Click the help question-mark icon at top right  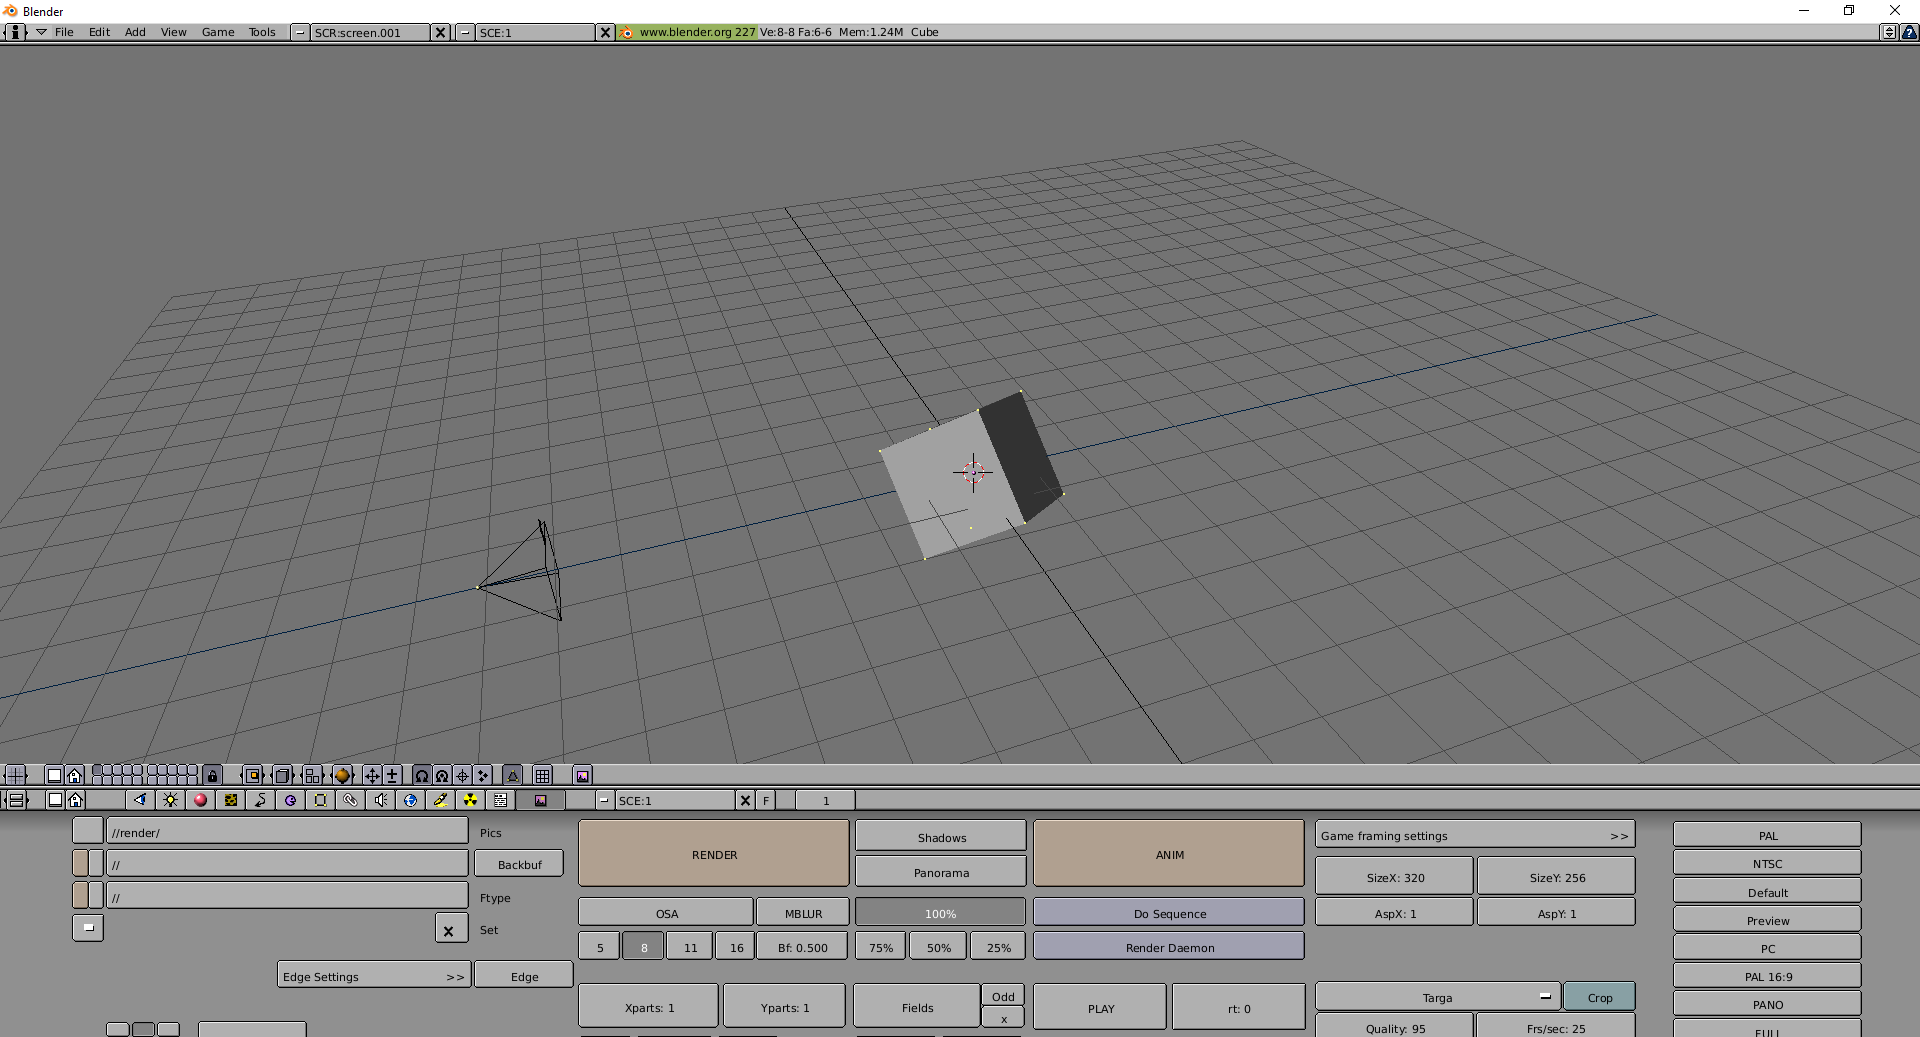point(1909,32)
